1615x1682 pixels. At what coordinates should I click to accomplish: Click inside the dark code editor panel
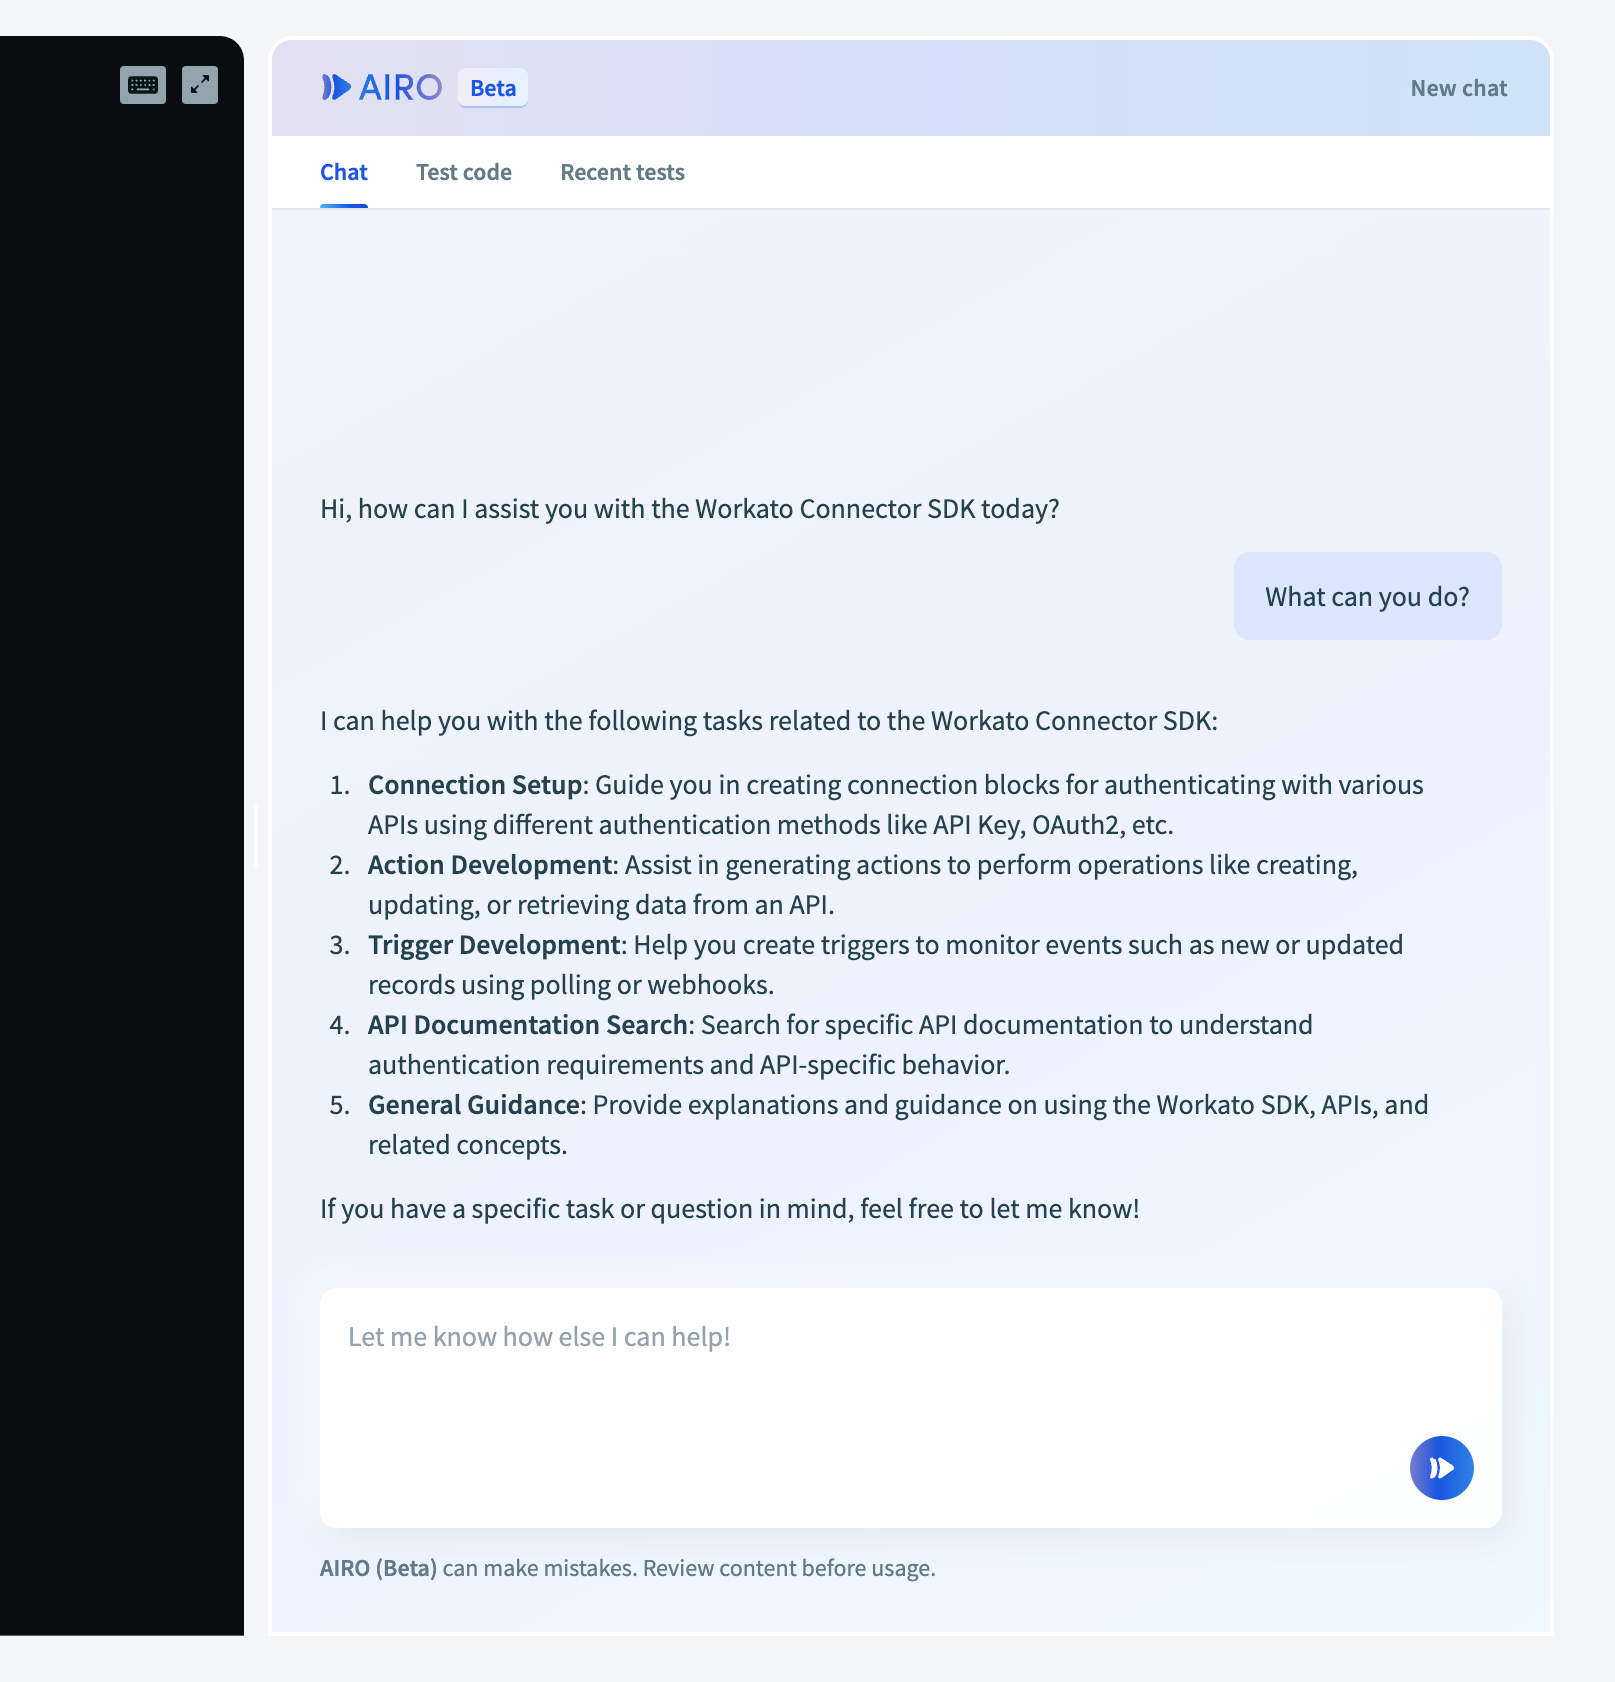coord(120,800)
